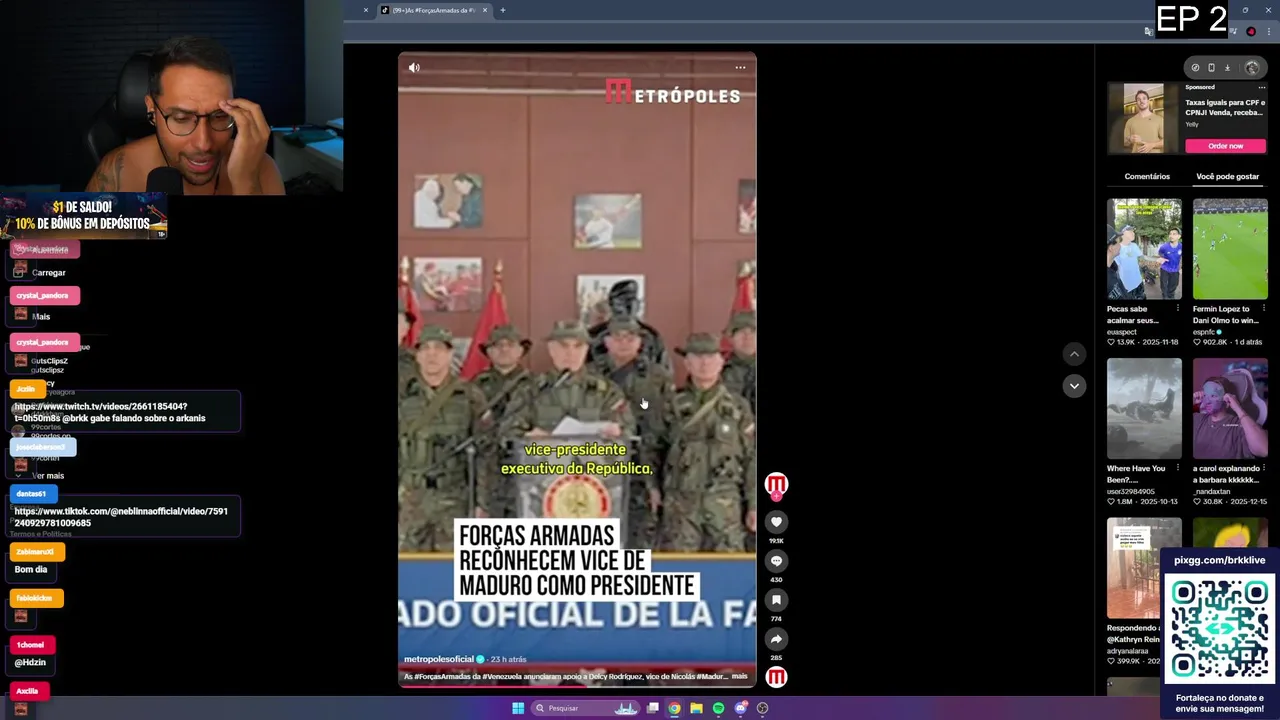Click the '@Hdzin' chat message

pyautogui.click(x=30, y=663)
